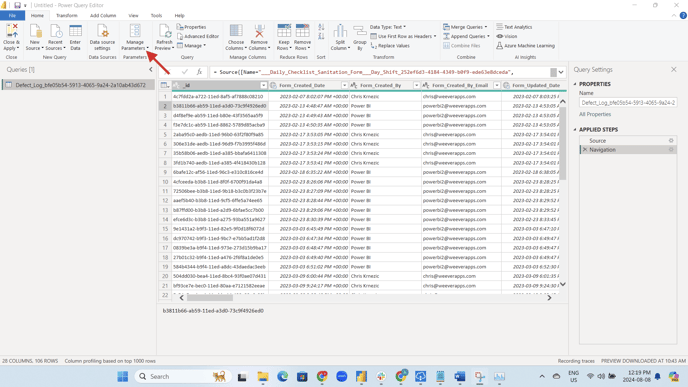Open the _id column filter dropdown

[263, 85]
